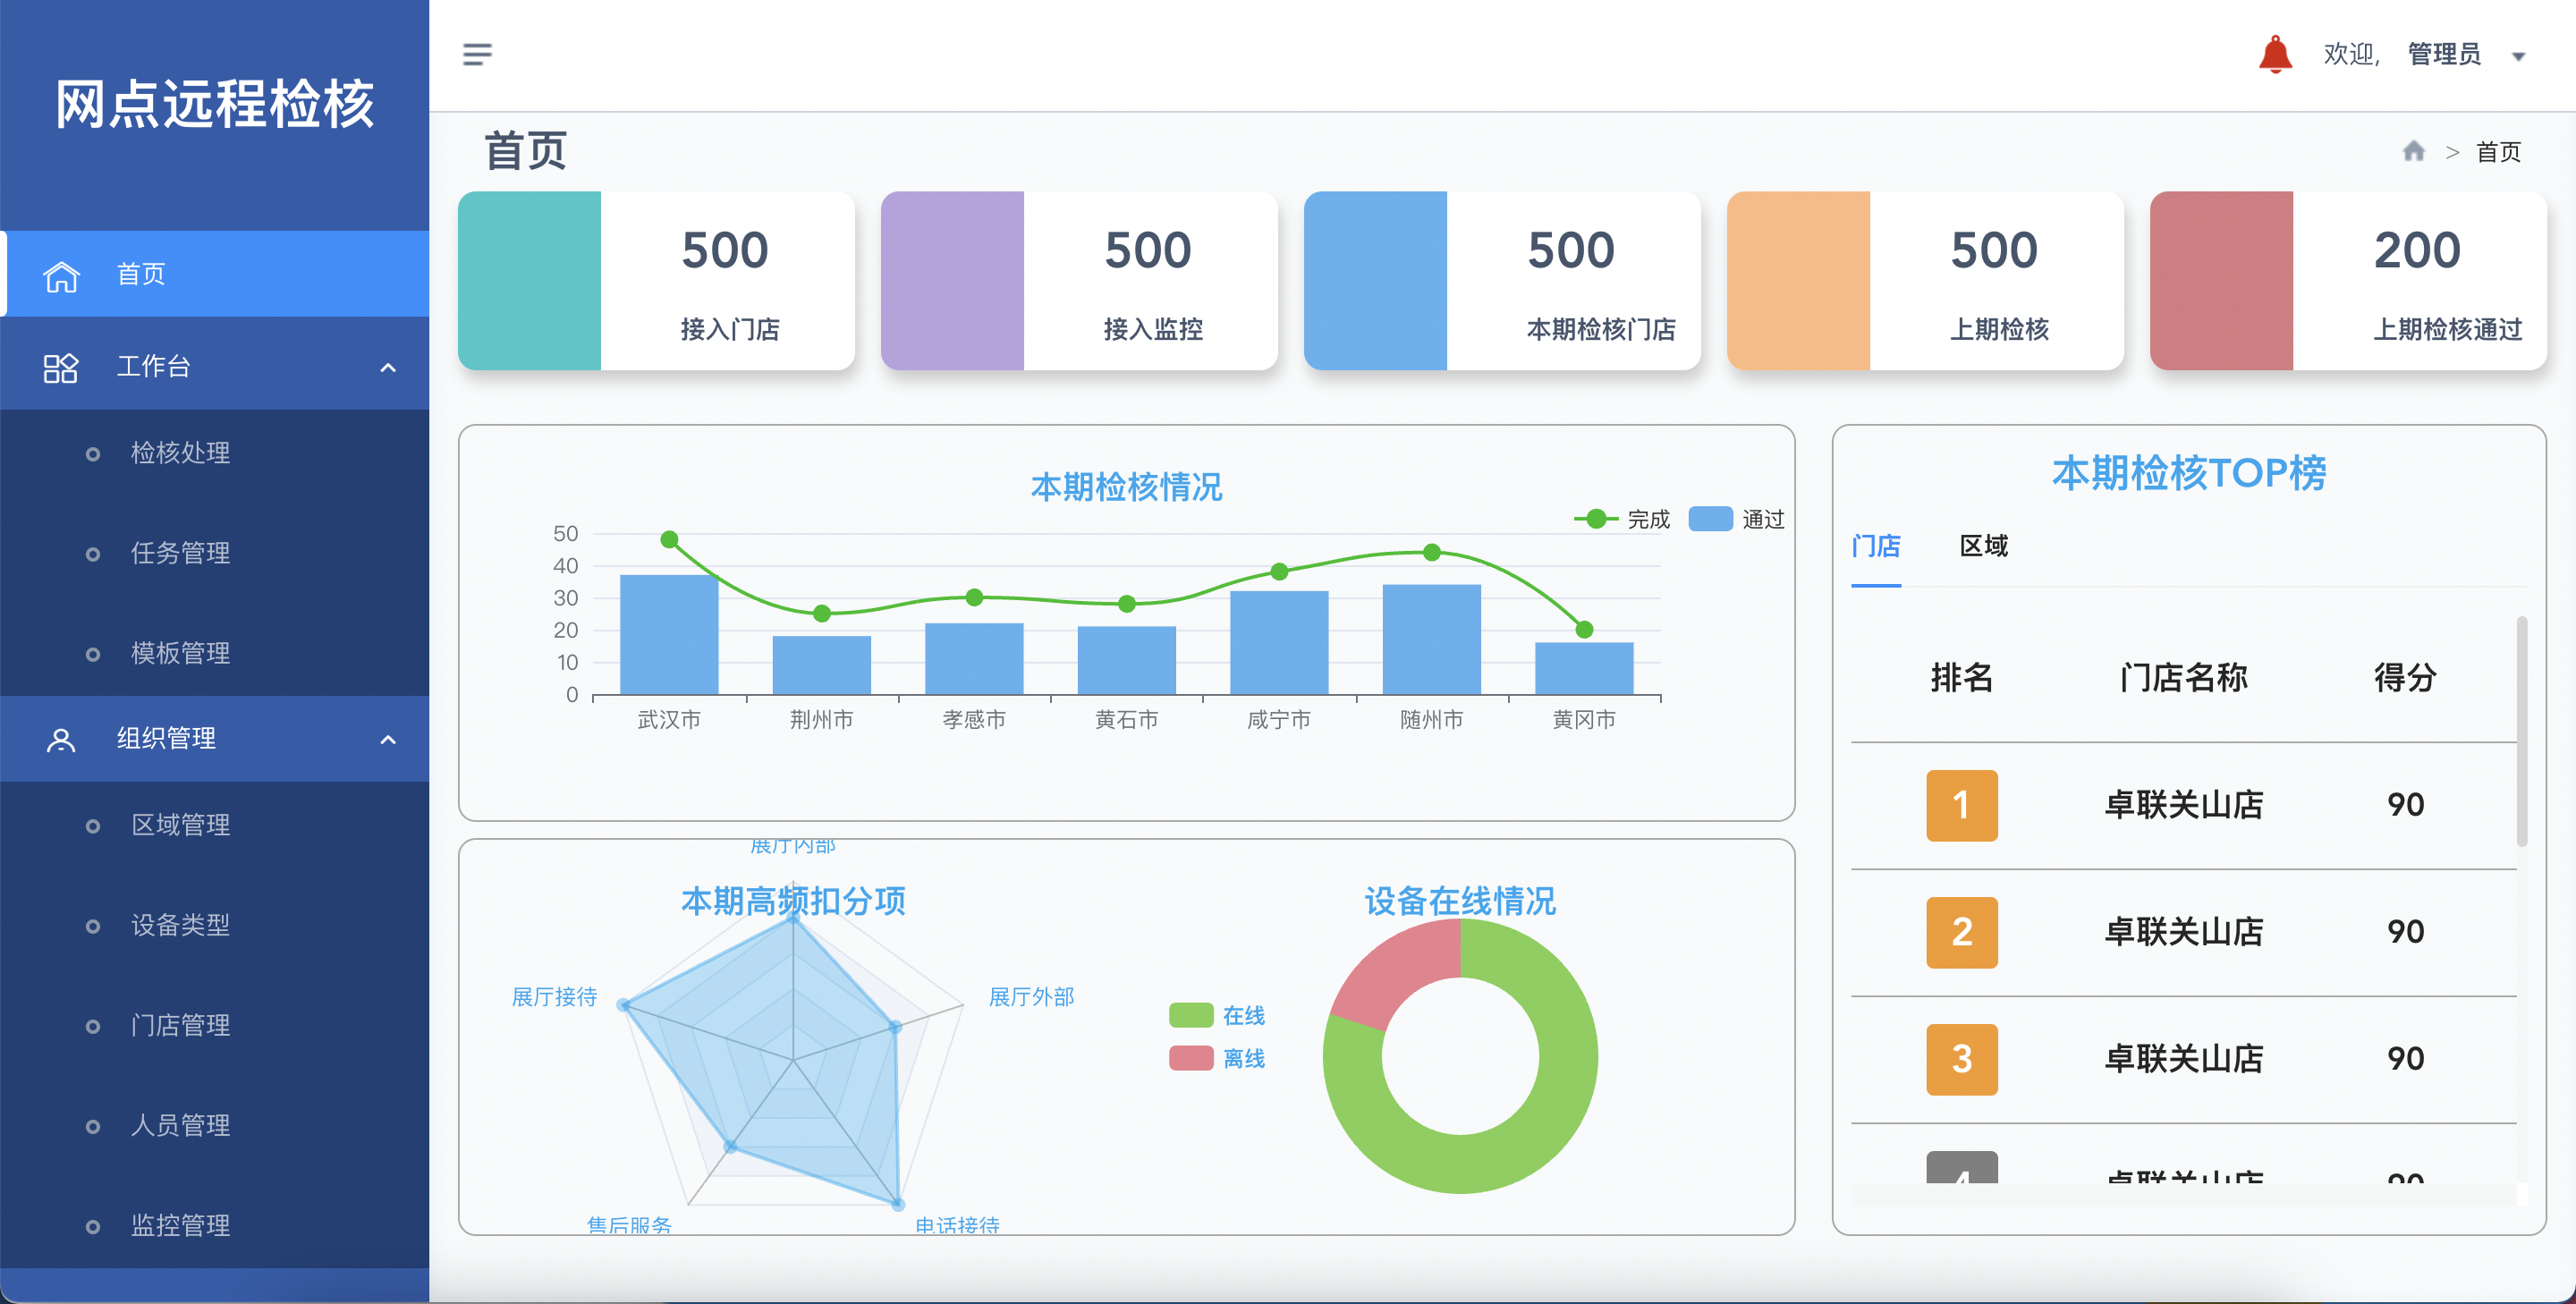Click the home icon in breadcrumb
Viewport: 2576px width, 1304px height.
[x=2413, y=151]
